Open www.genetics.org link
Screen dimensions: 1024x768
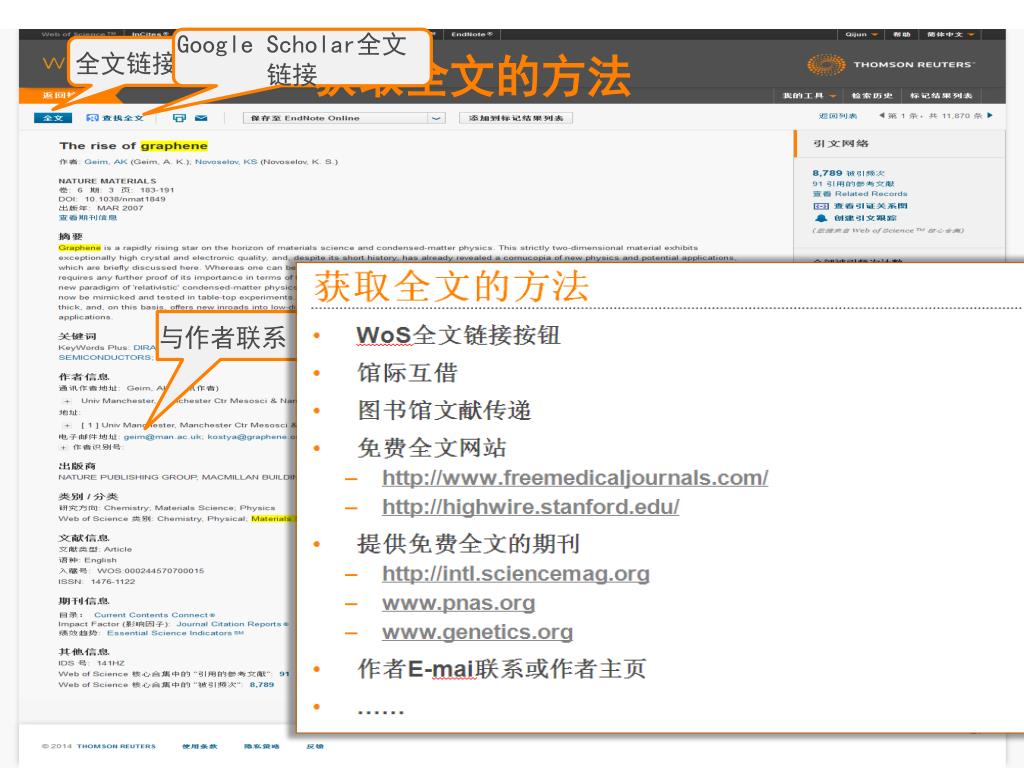coord(477,632)
